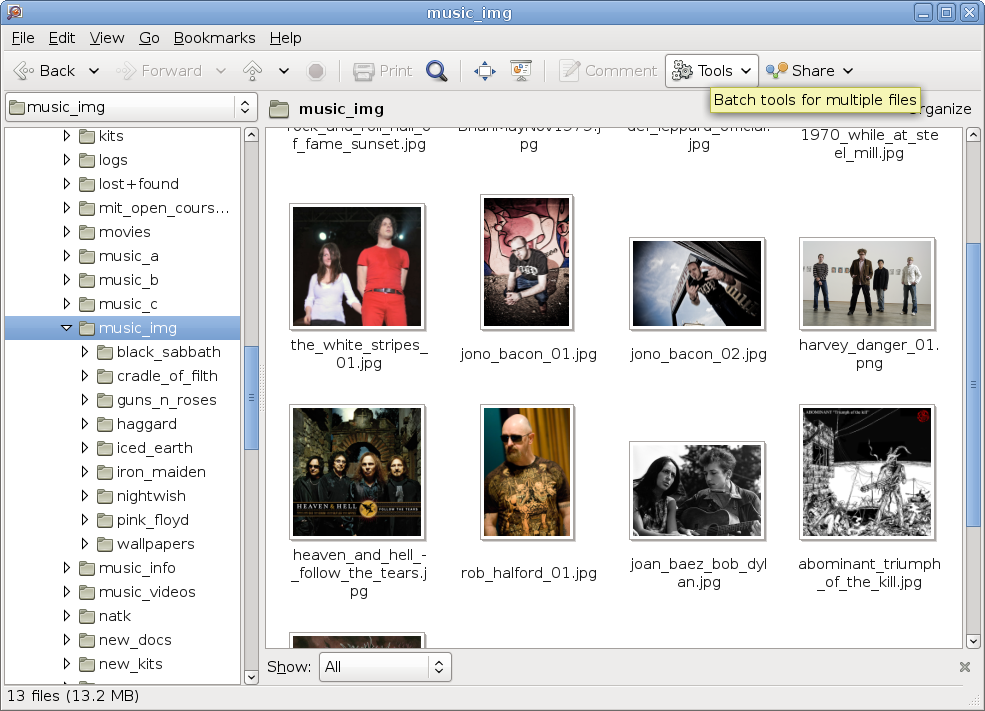Image resolution: width=985 pixels, height=711 pixels.
Task: Click the Back arrow icon
Action: click(24, 71)
